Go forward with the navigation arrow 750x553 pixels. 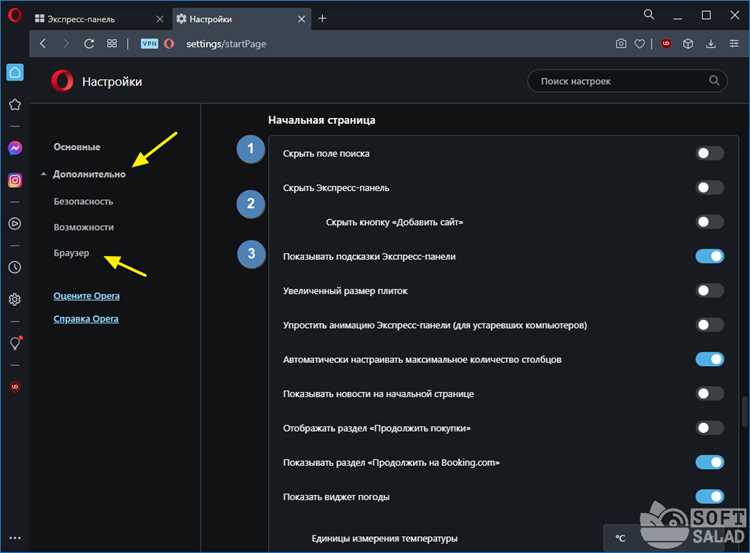pyautogui.click(x=66, y=44)
